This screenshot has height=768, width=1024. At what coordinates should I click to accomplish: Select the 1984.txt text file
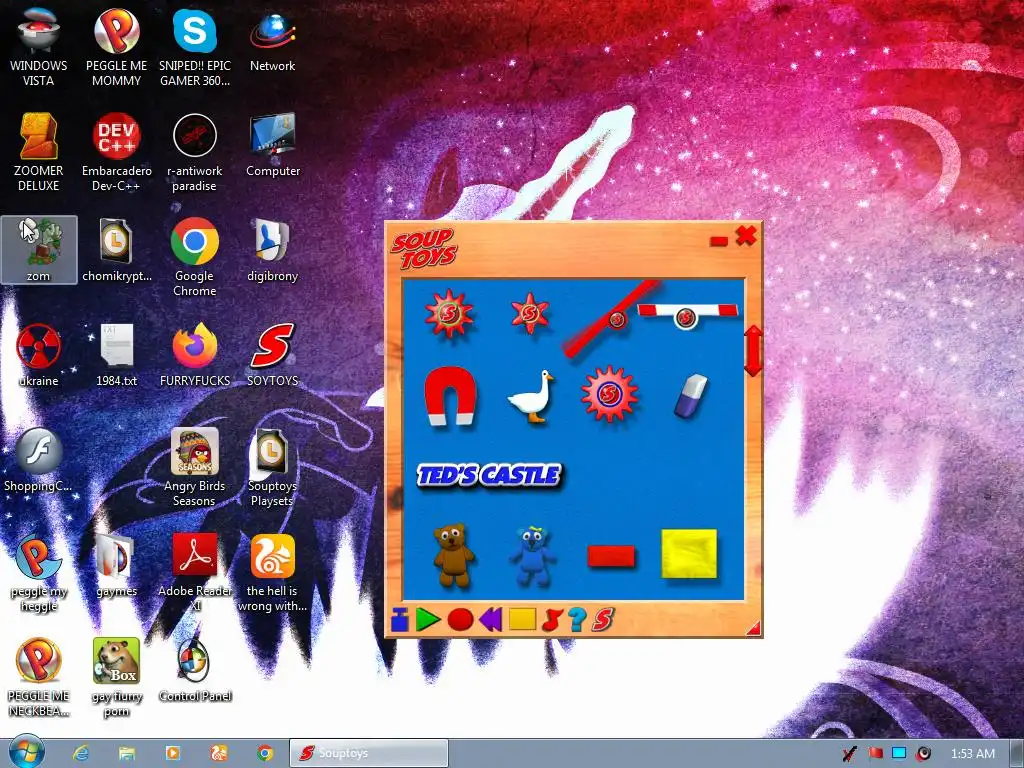click(116, 356)
